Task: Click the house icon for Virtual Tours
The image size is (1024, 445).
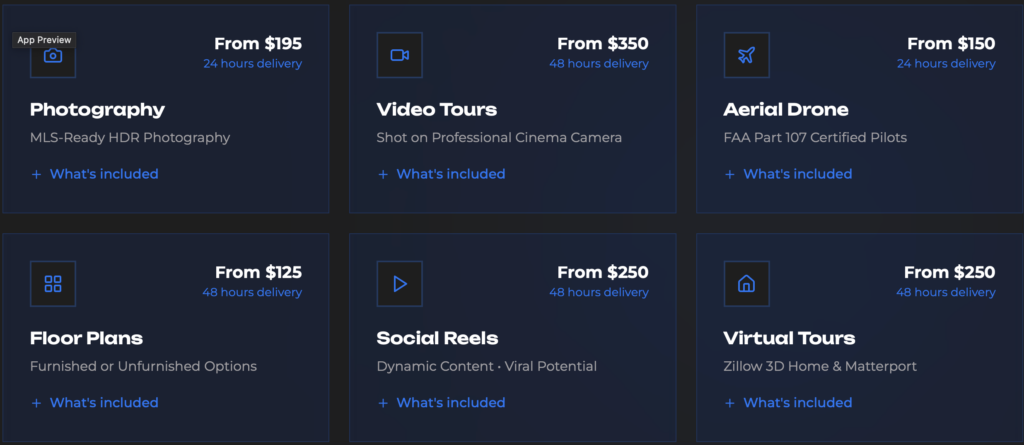Action: pyautogui.click(x=746, y=284)
